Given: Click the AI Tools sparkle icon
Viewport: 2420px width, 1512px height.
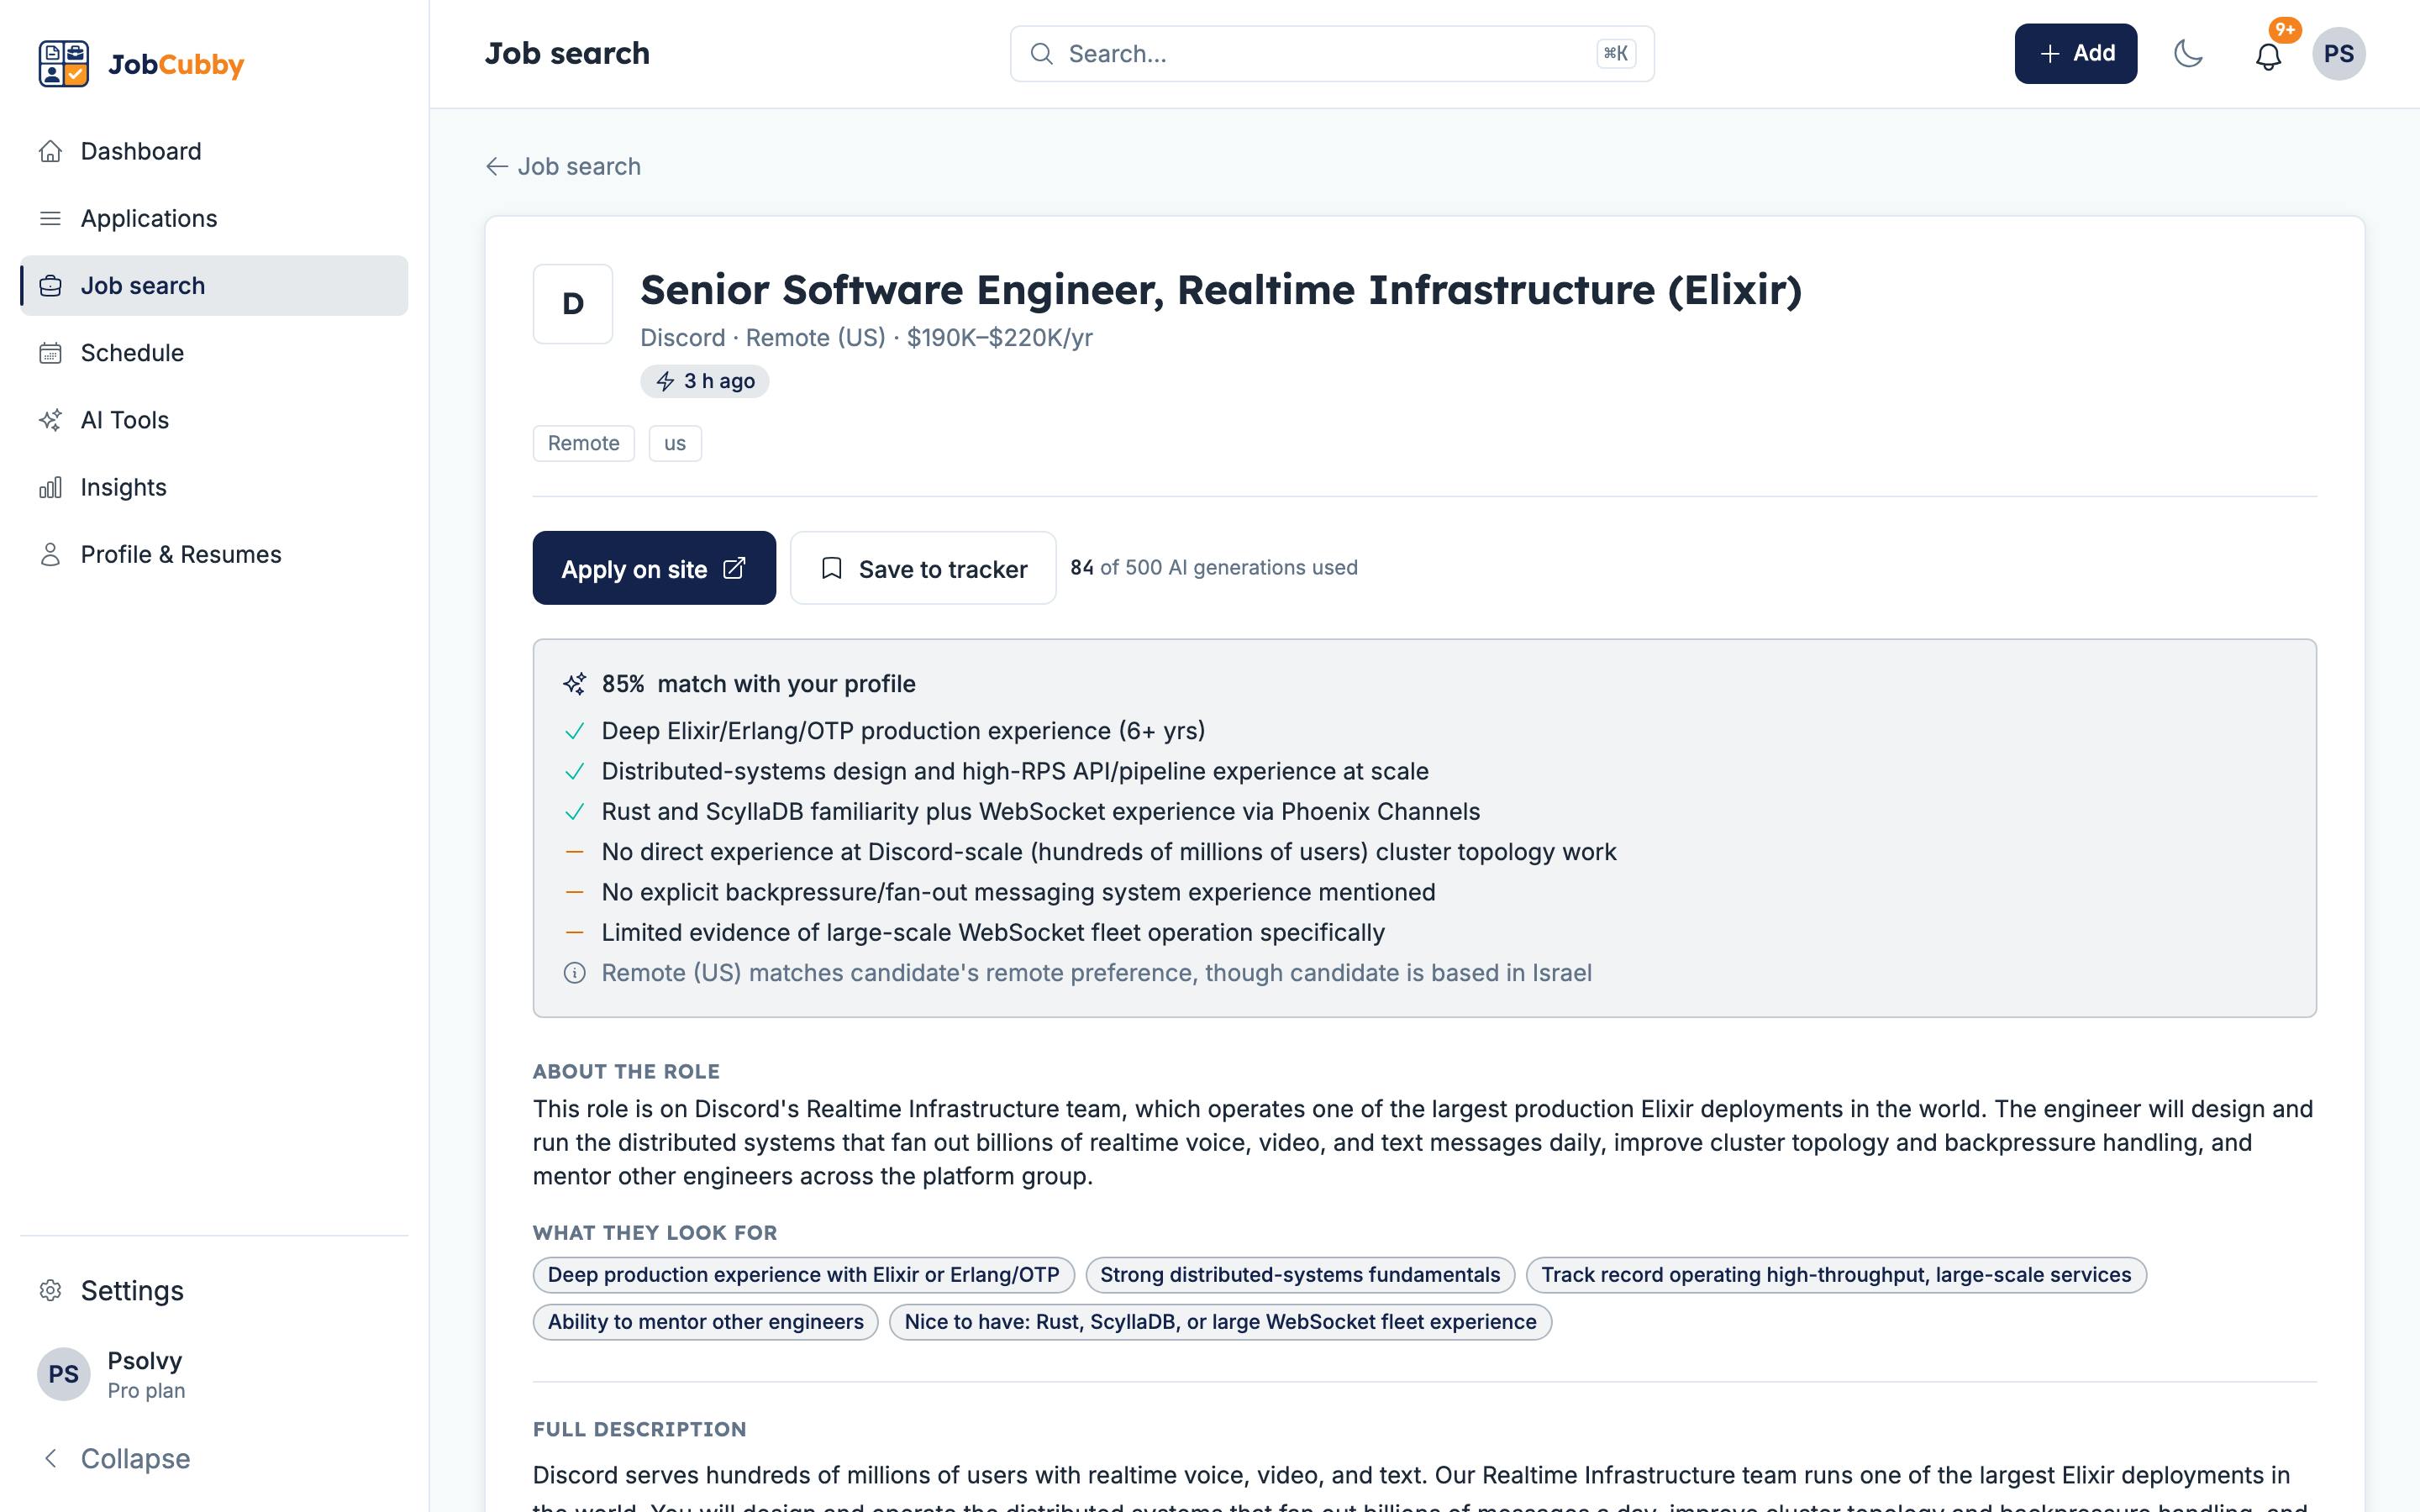Looking at the screenshot, I should click(x=50, y=420).
